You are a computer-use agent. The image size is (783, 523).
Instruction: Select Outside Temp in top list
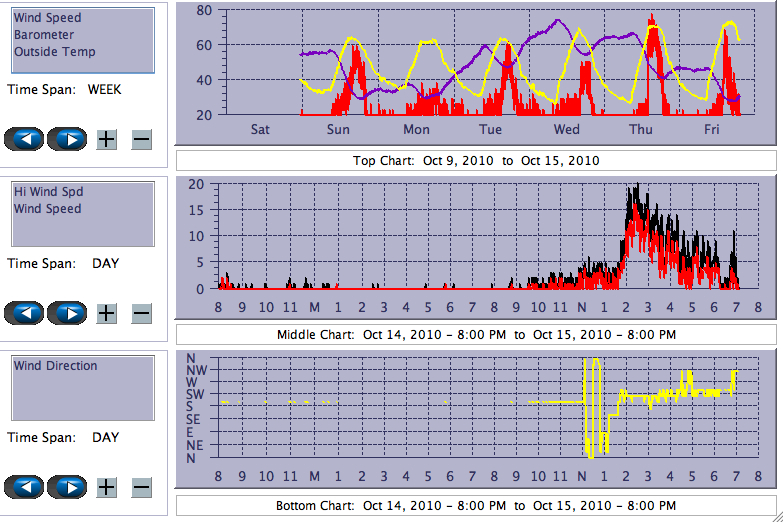(54, 52)
